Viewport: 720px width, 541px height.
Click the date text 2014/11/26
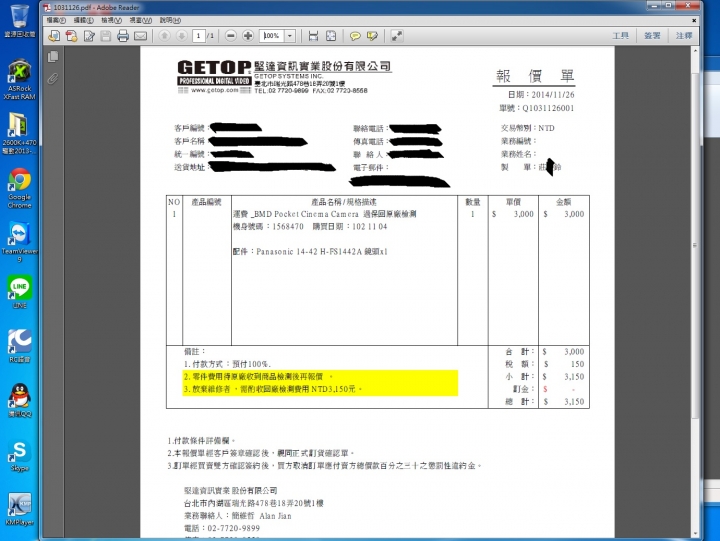552,95
